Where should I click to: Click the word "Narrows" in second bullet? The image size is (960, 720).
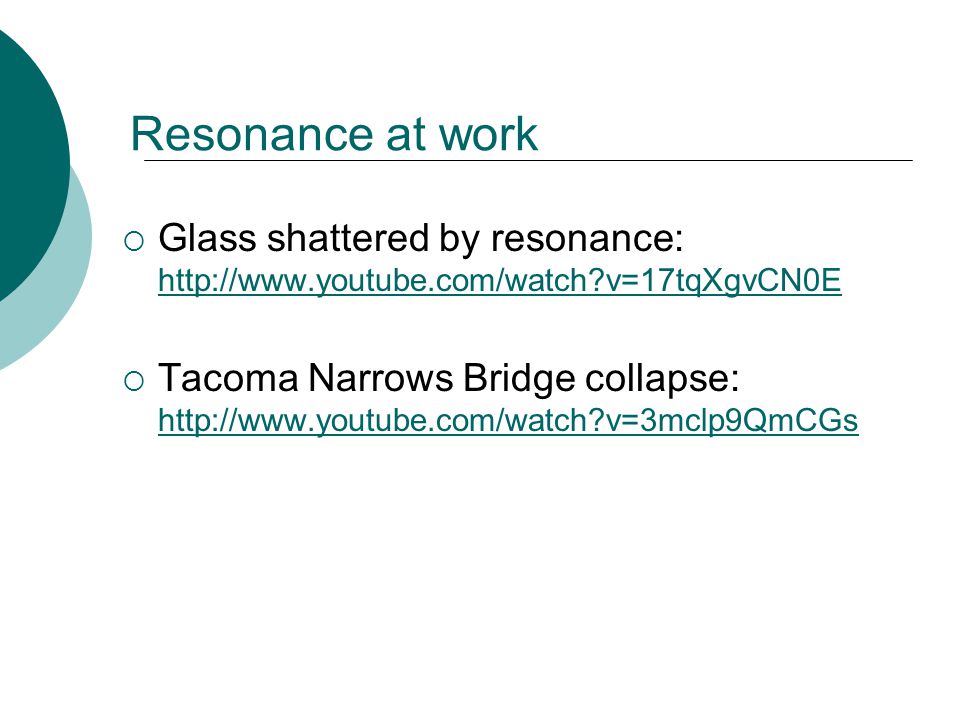point(380,378)
